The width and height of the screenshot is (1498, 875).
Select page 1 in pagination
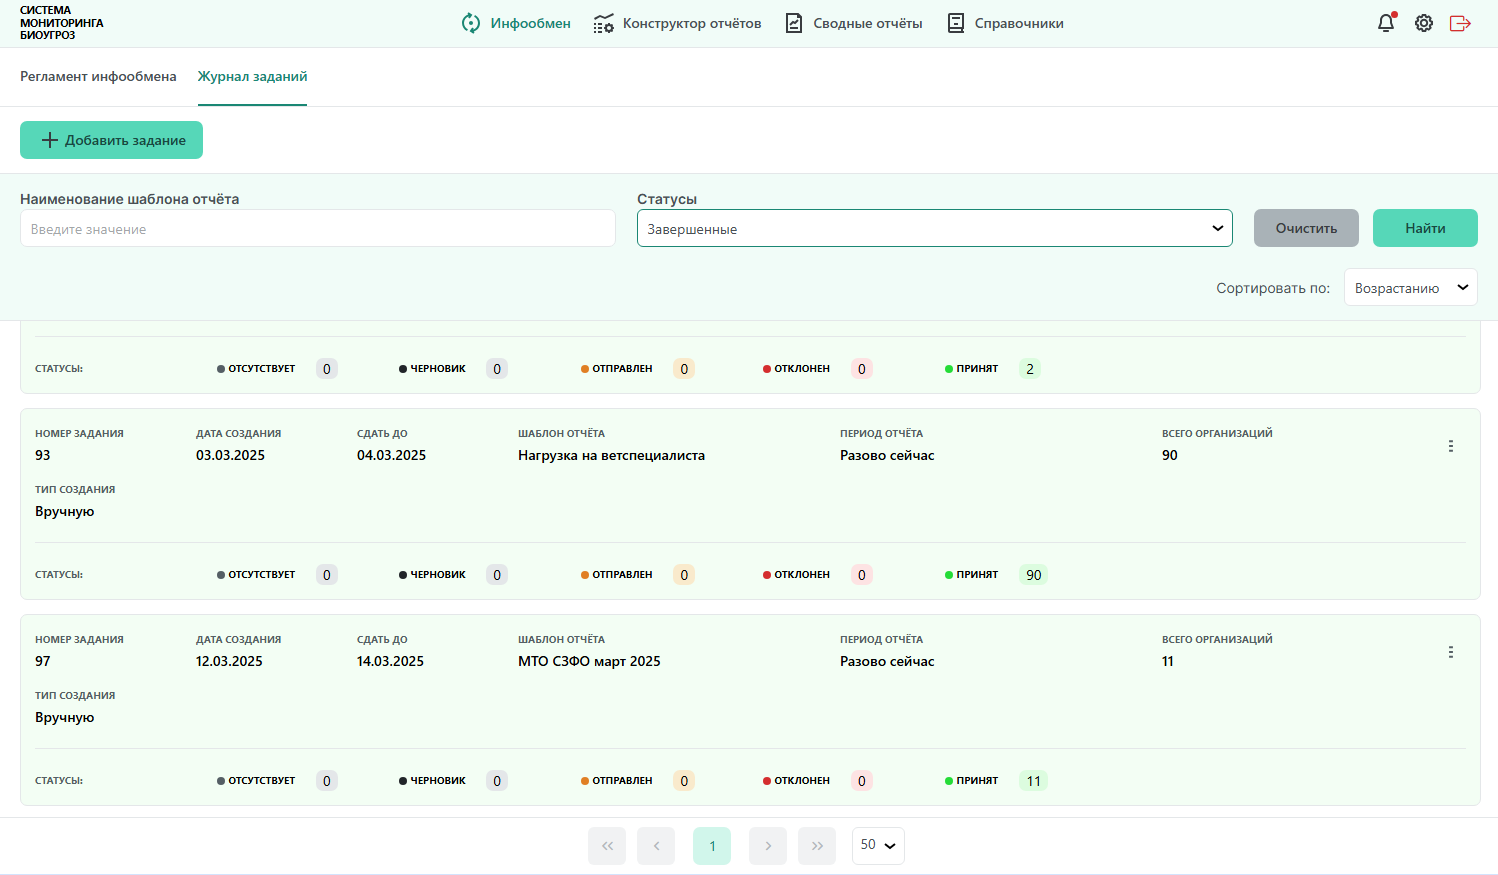712,846
